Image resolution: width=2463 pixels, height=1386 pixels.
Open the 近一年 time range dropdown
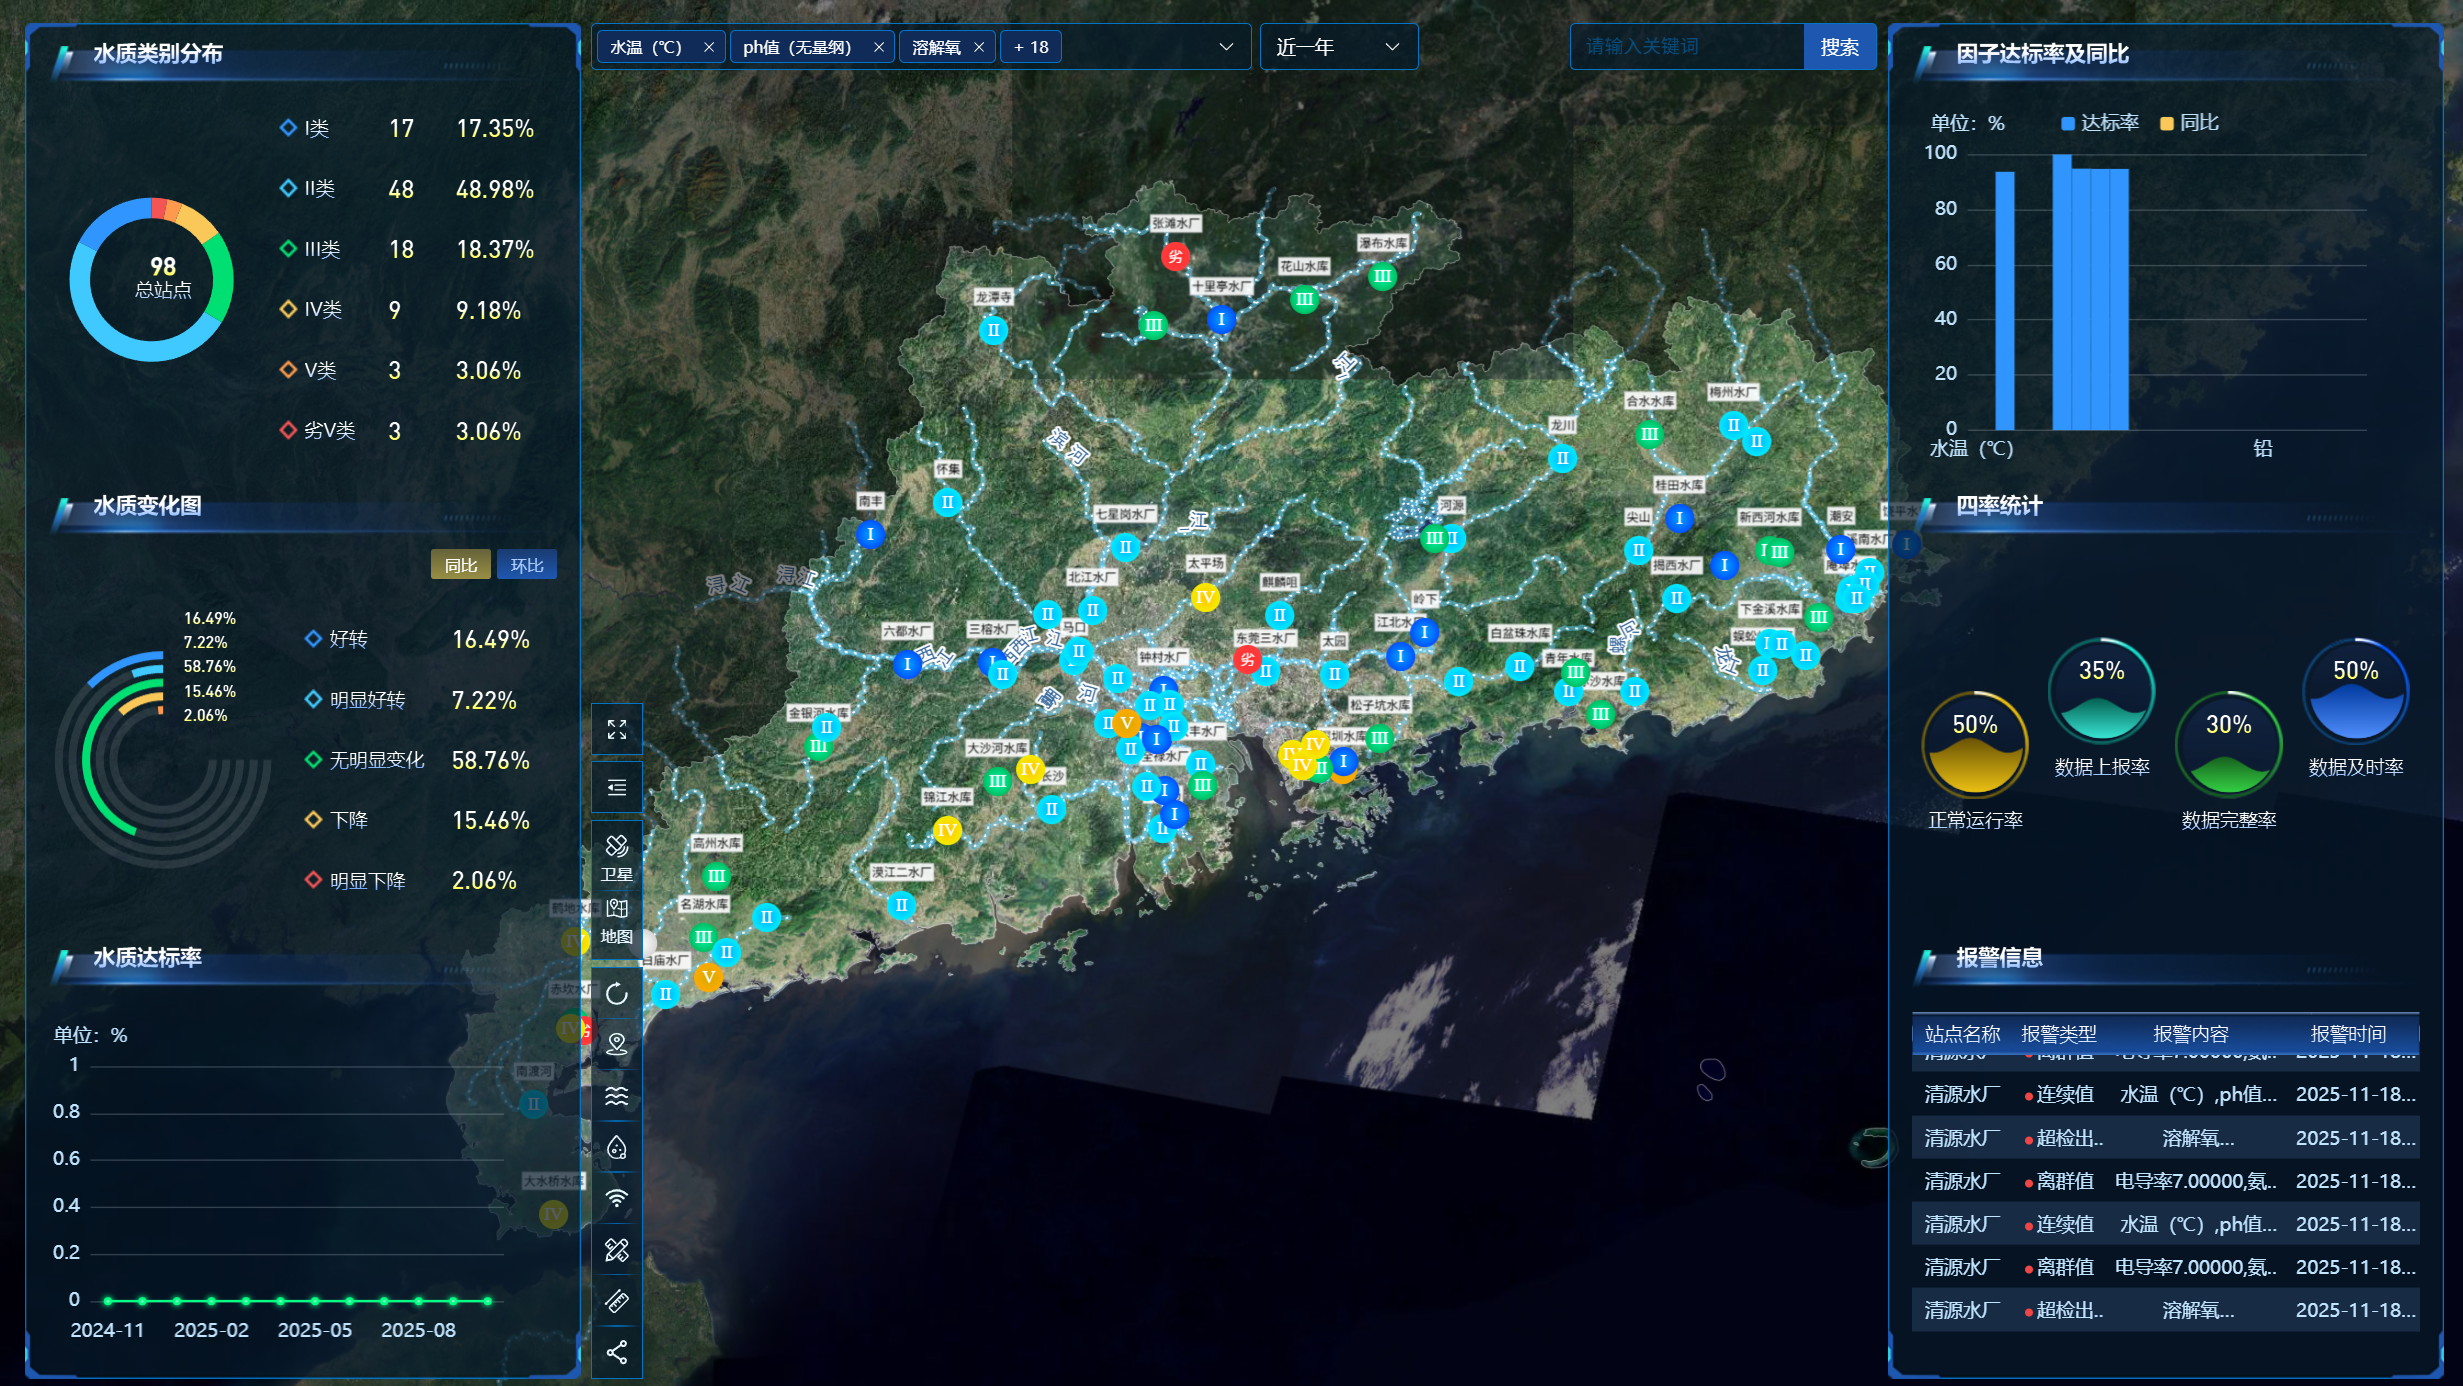click(1338, 47)
